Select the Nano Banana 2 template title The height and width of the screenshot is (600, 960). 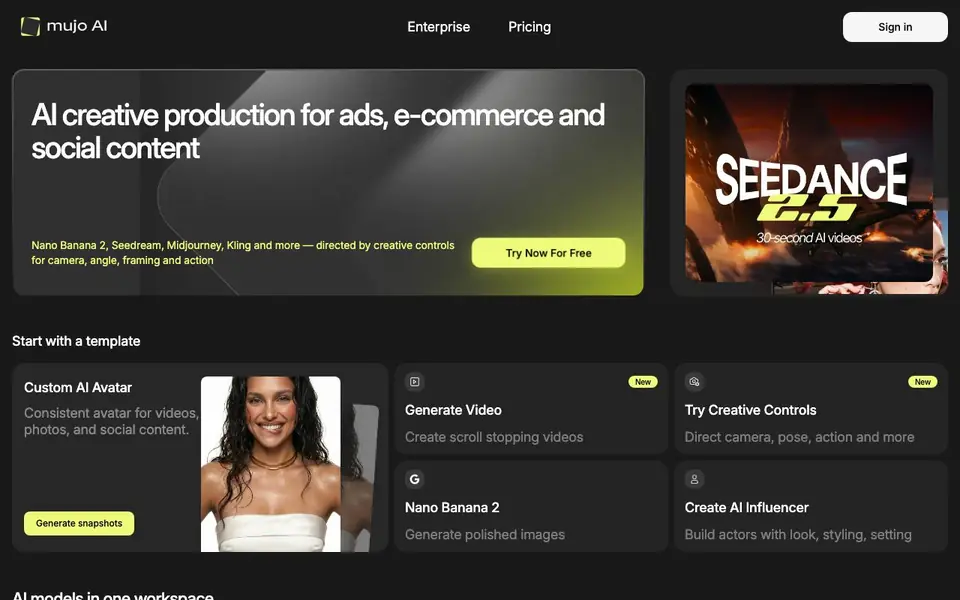452,508
